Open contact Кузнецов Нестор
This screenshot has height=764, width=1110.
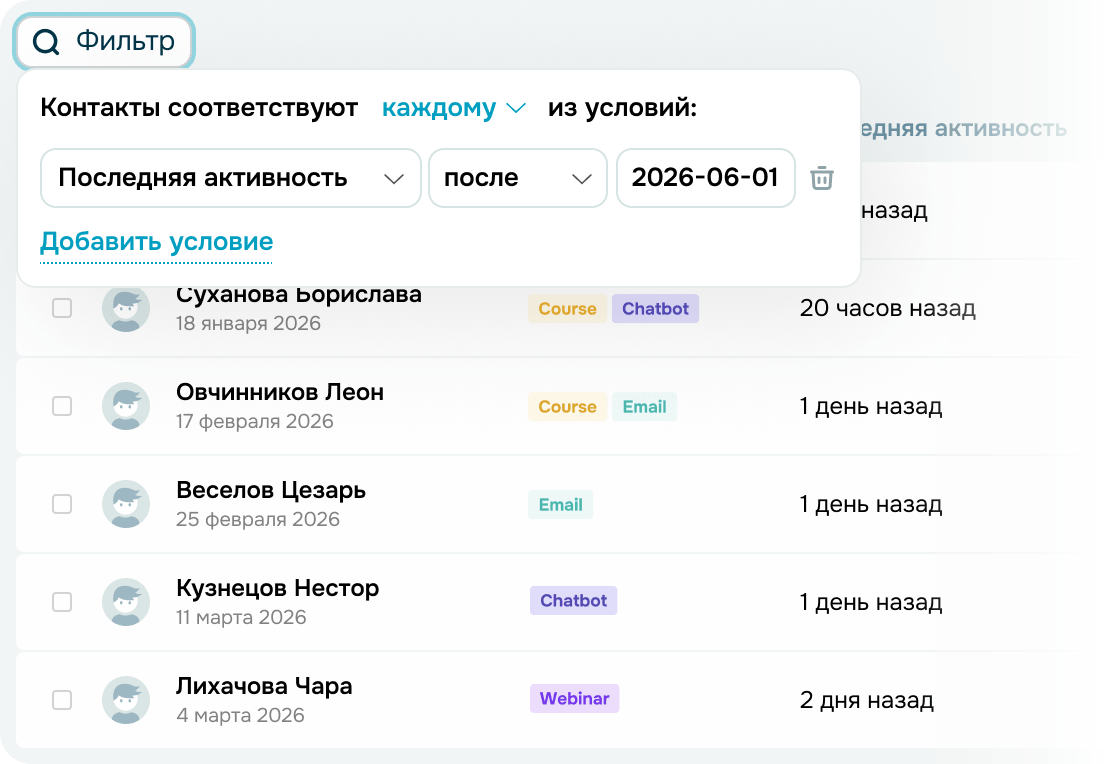[278, 588]
